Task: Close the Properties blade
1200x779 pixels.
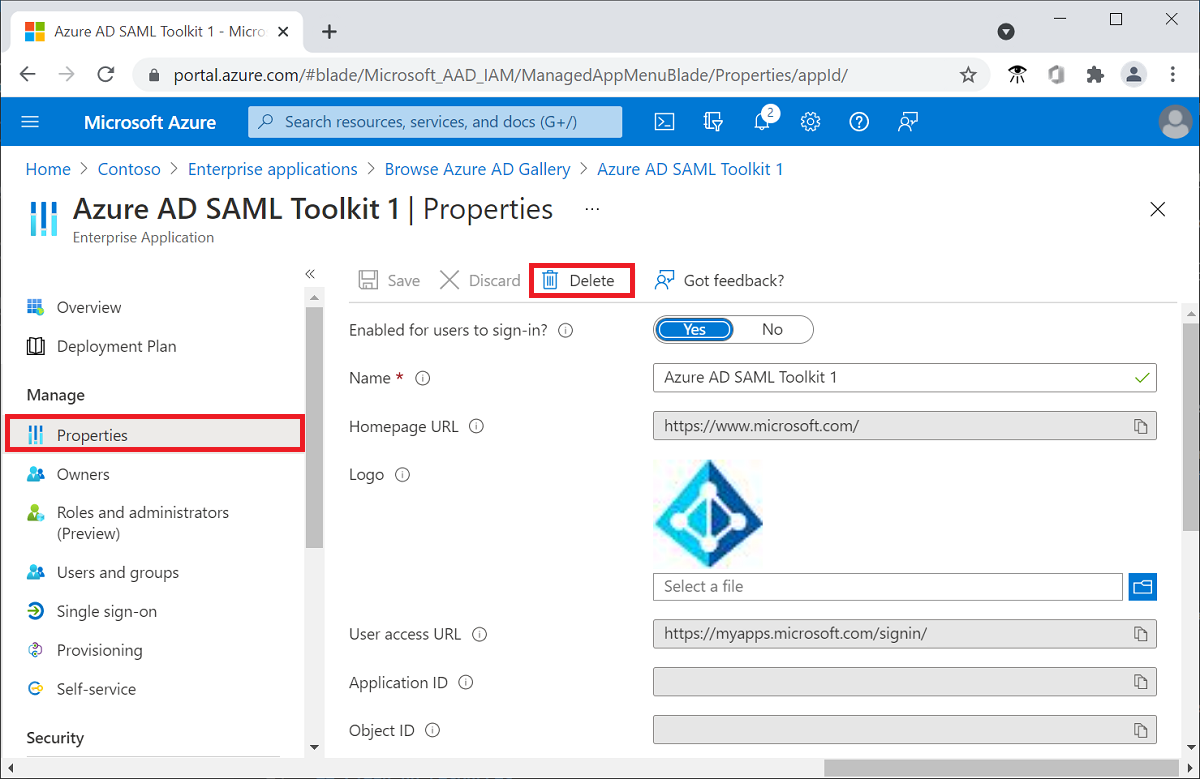Action: [1158, 209]
